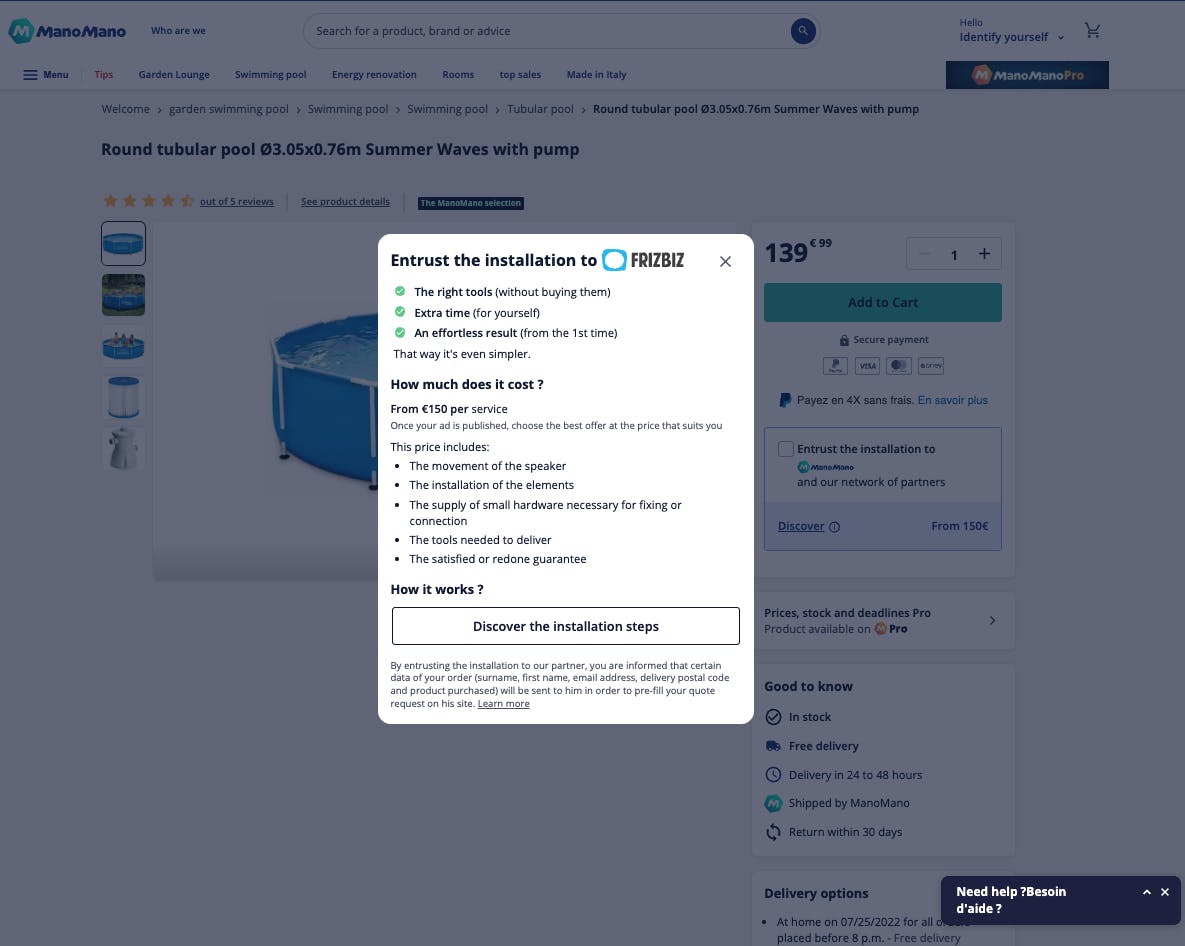This screenshot has height=946, width=1185.
Task: Click the Shipped by ManoMano icon
Action: click(773, 803)
